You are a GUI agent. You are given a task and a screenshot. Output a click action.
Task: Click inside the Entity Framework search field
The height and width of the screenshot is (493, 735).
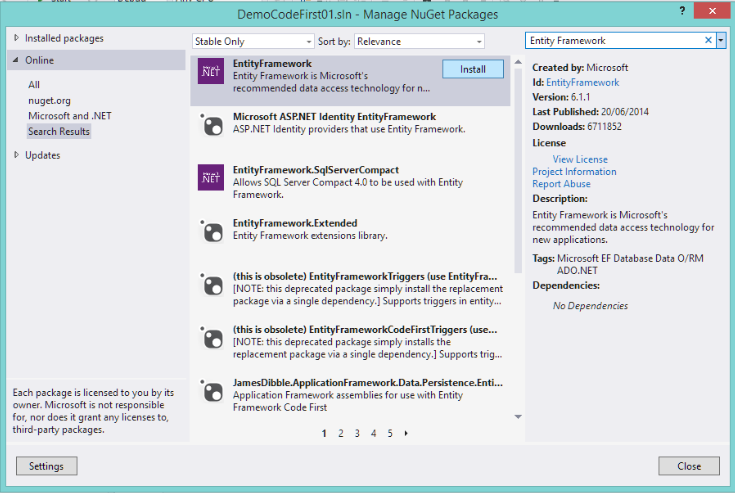[x=614, y=41]
